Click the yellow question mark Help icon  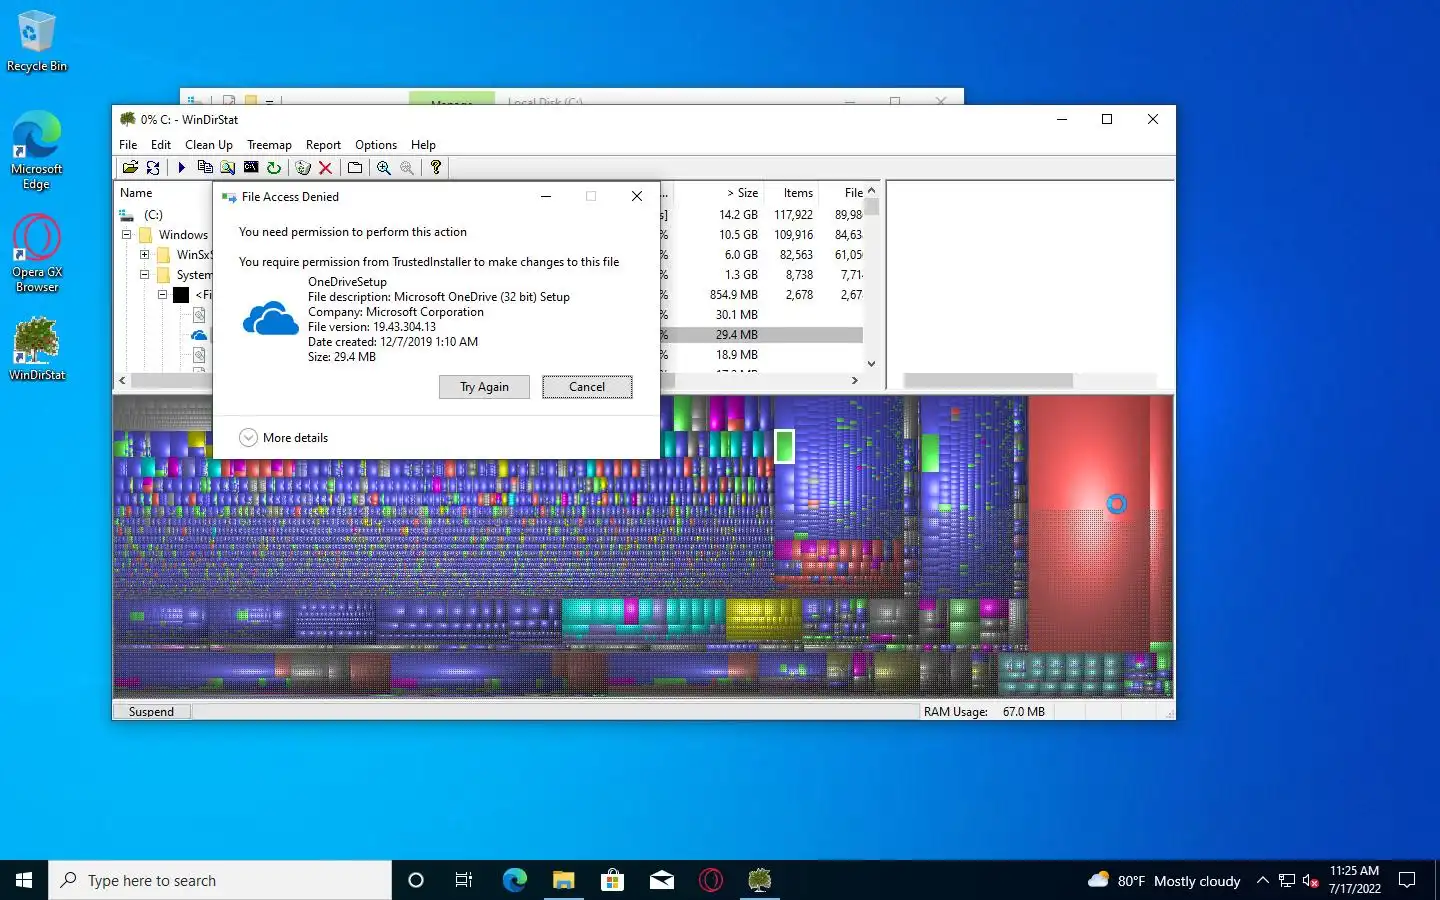(x=436, y=168)
